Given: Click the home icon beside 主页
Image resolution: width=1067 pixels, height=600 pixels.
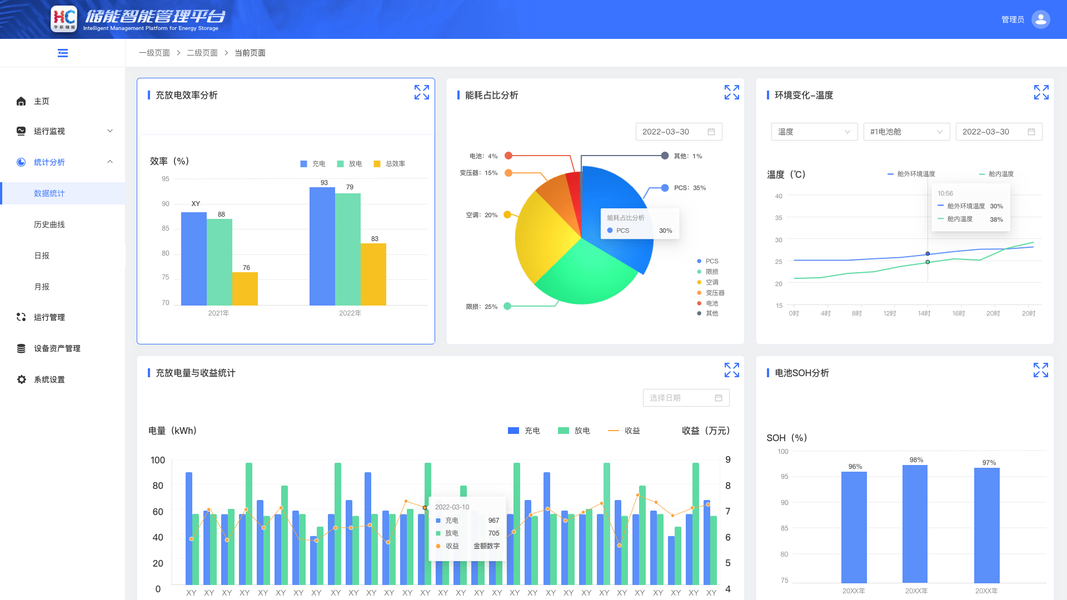Looking at the screenshot, I should click(21, 101).
